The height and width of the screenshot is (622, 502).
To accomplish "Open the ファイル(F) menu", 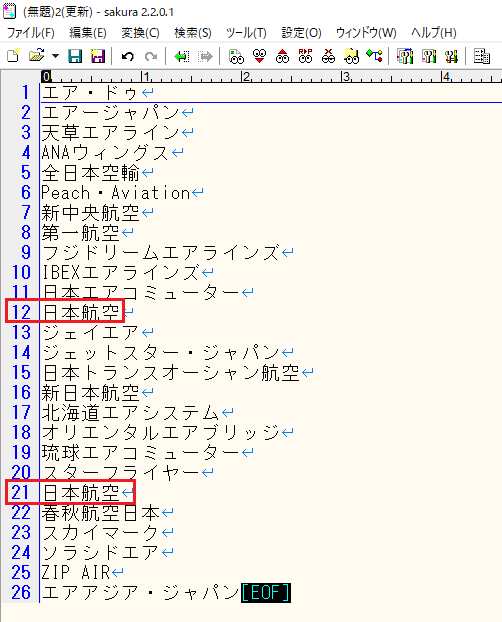I will click(x=31, y=33).
